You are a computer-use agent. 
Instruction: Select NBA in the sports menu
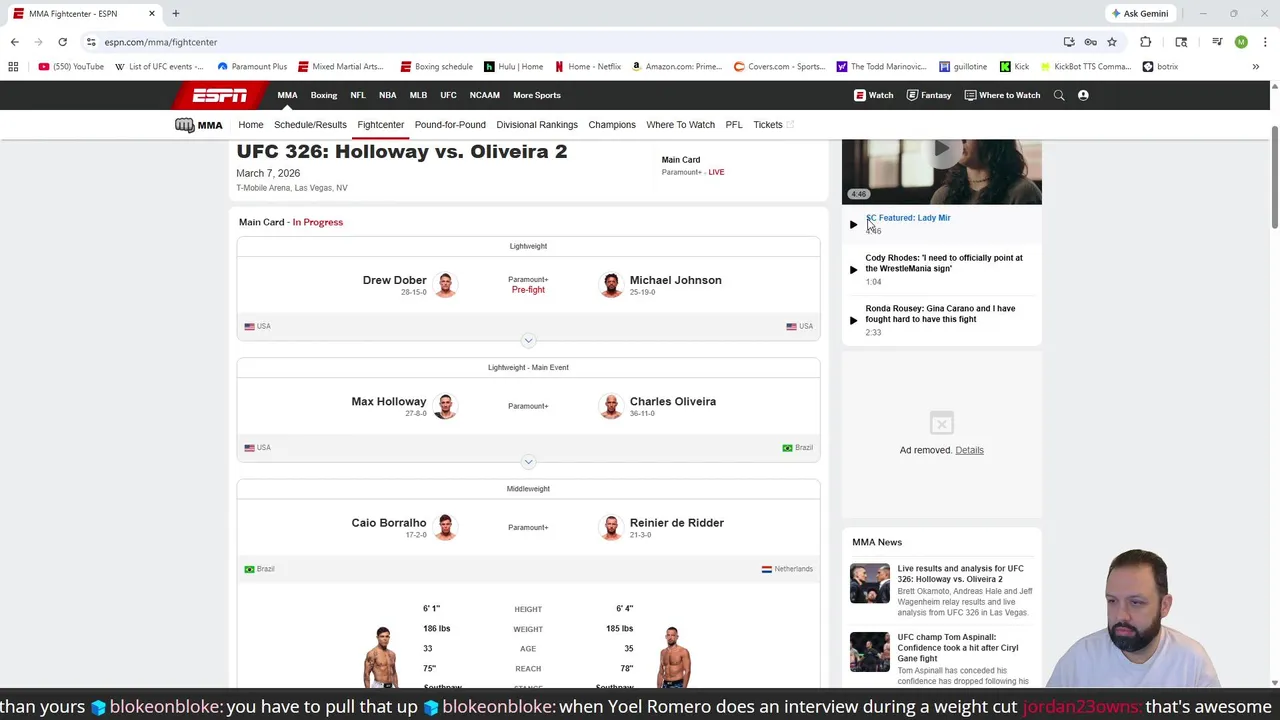(388, 95)
